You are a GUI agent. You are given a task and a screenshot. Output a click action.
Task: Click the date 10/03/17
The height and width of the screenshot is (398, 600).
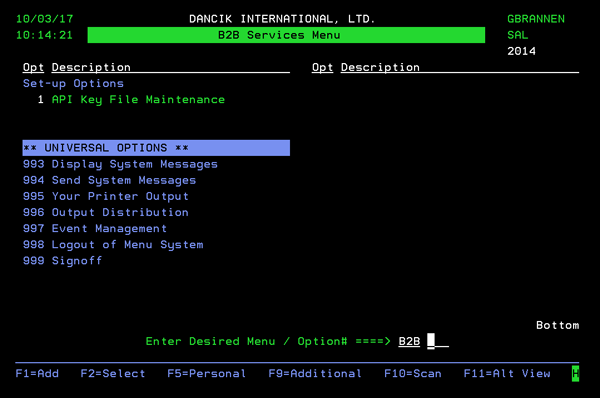click(44, 19)
